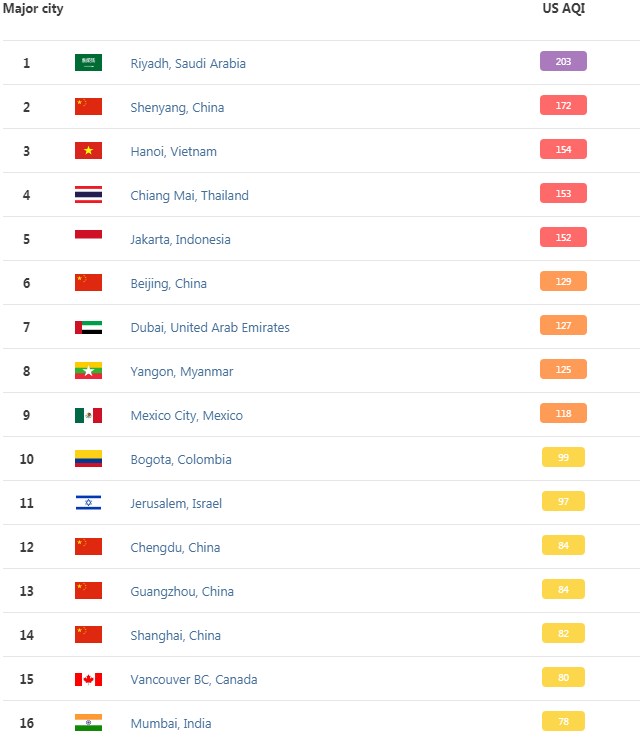Viewport: 640px width, 740px height.
Task: Click the Thailand flag icon
Action: (88, 195)
